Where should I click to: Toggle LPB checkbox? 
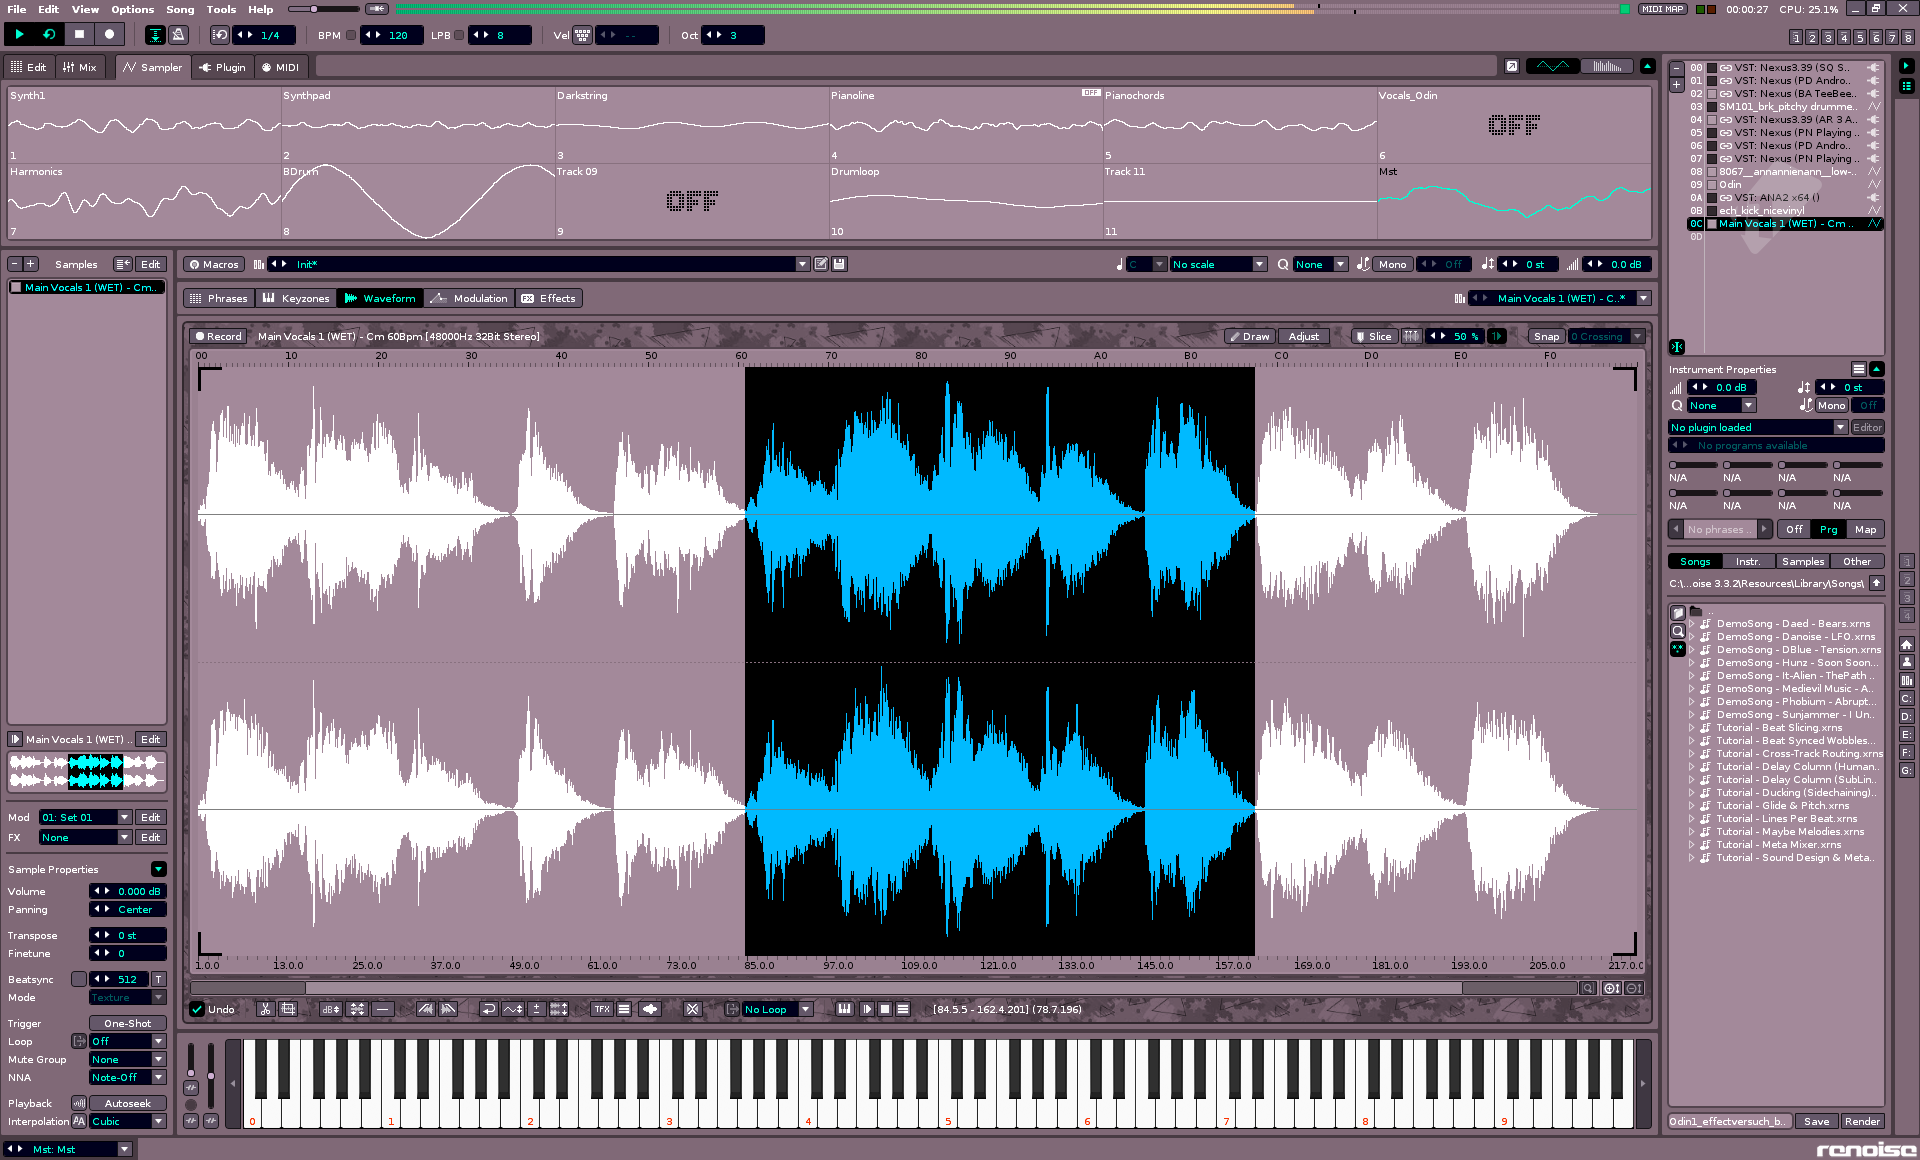459,35
